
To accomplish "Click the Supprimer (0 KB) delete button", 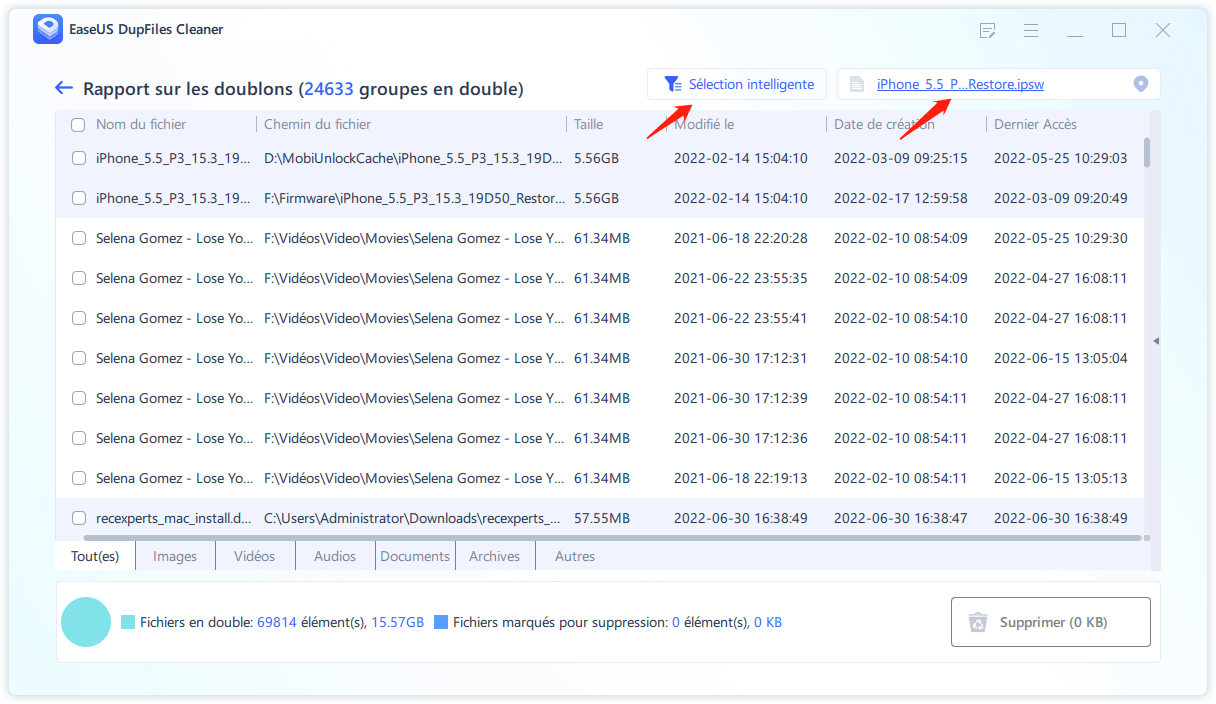I will [x=1050, y=622].
